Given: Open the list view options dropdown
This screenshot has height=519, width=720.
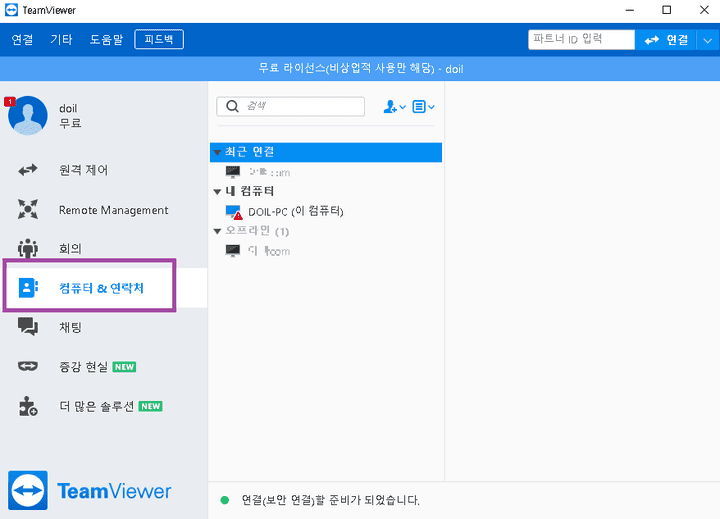Looking at the screenshot, I should pyautogui.click(x=423, y=107).
